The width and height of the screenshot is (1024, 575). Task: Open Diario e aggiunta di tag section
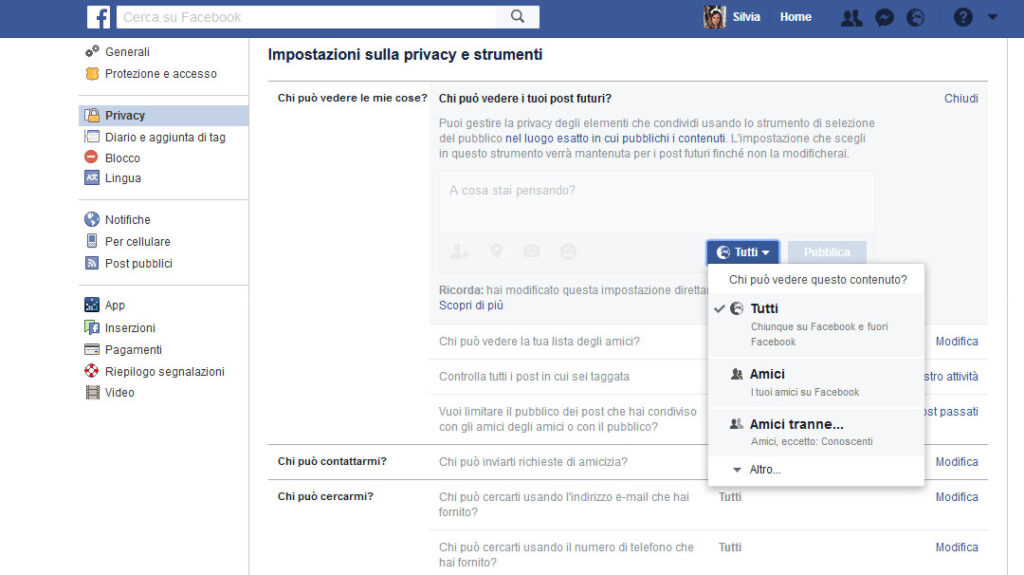point(163,137)
